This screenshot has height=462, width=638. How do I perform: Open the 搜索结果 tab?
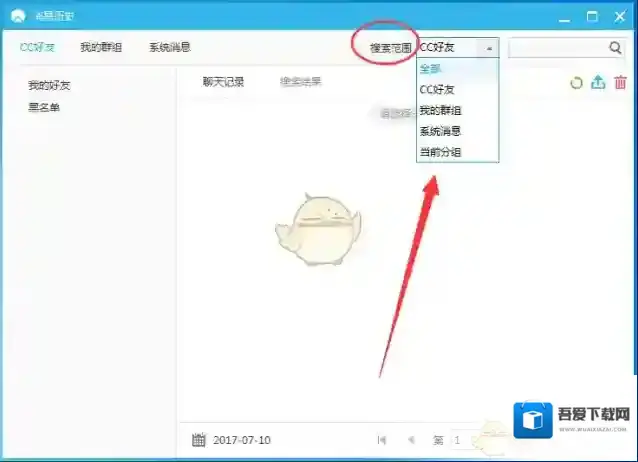pyautogui.click(x=301, y=82)
